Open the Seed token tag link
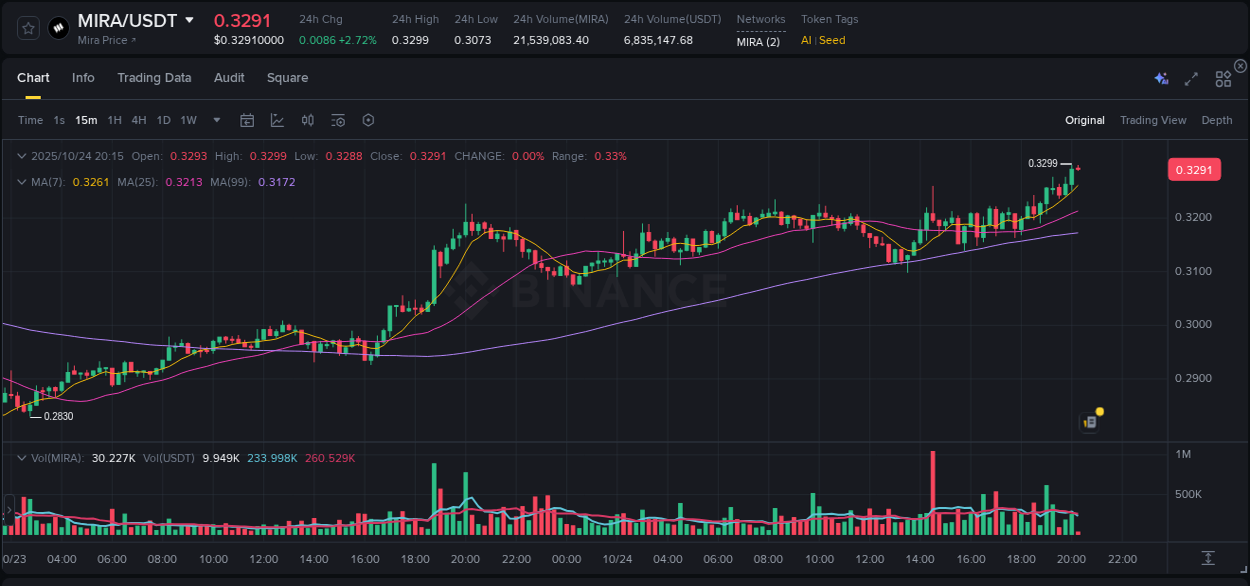 pyautogui.click(x=831, y=41)
